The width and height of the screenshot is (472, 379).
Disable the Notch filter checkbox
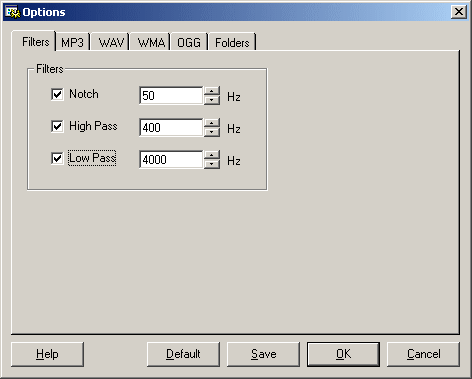(57, 94)
